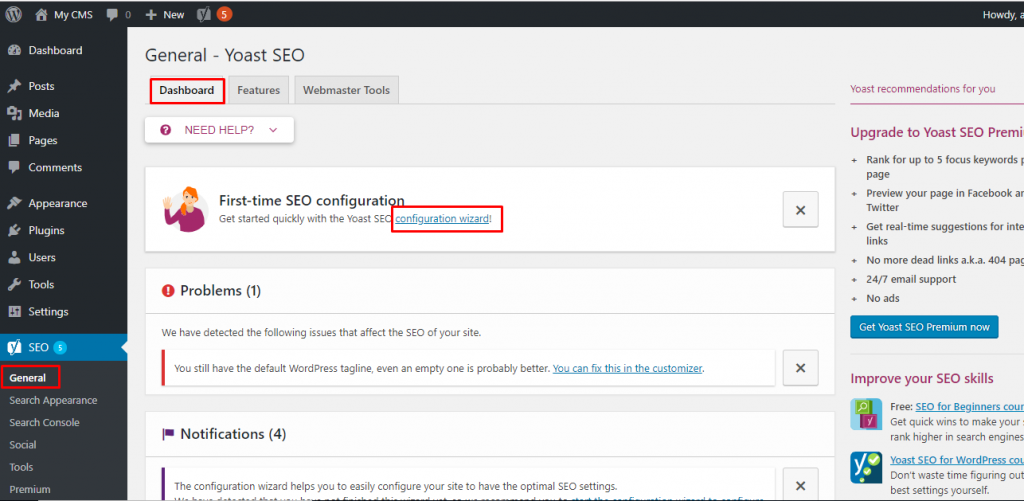Screen dimensions: 1024x501
Task: Click Get Yoast SEO Premium now button
Action: [924, 327]
